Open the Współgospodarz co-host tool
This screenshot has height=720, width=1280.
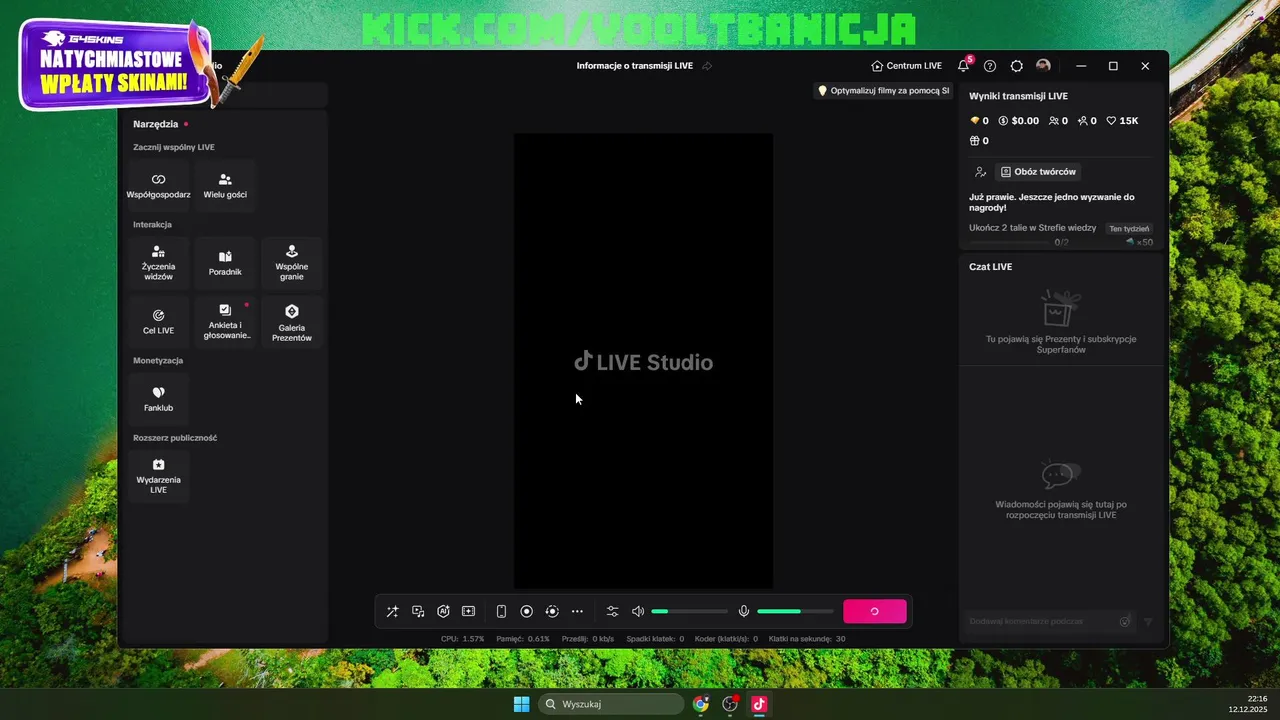pyautogui.click(x=158, y=185)
